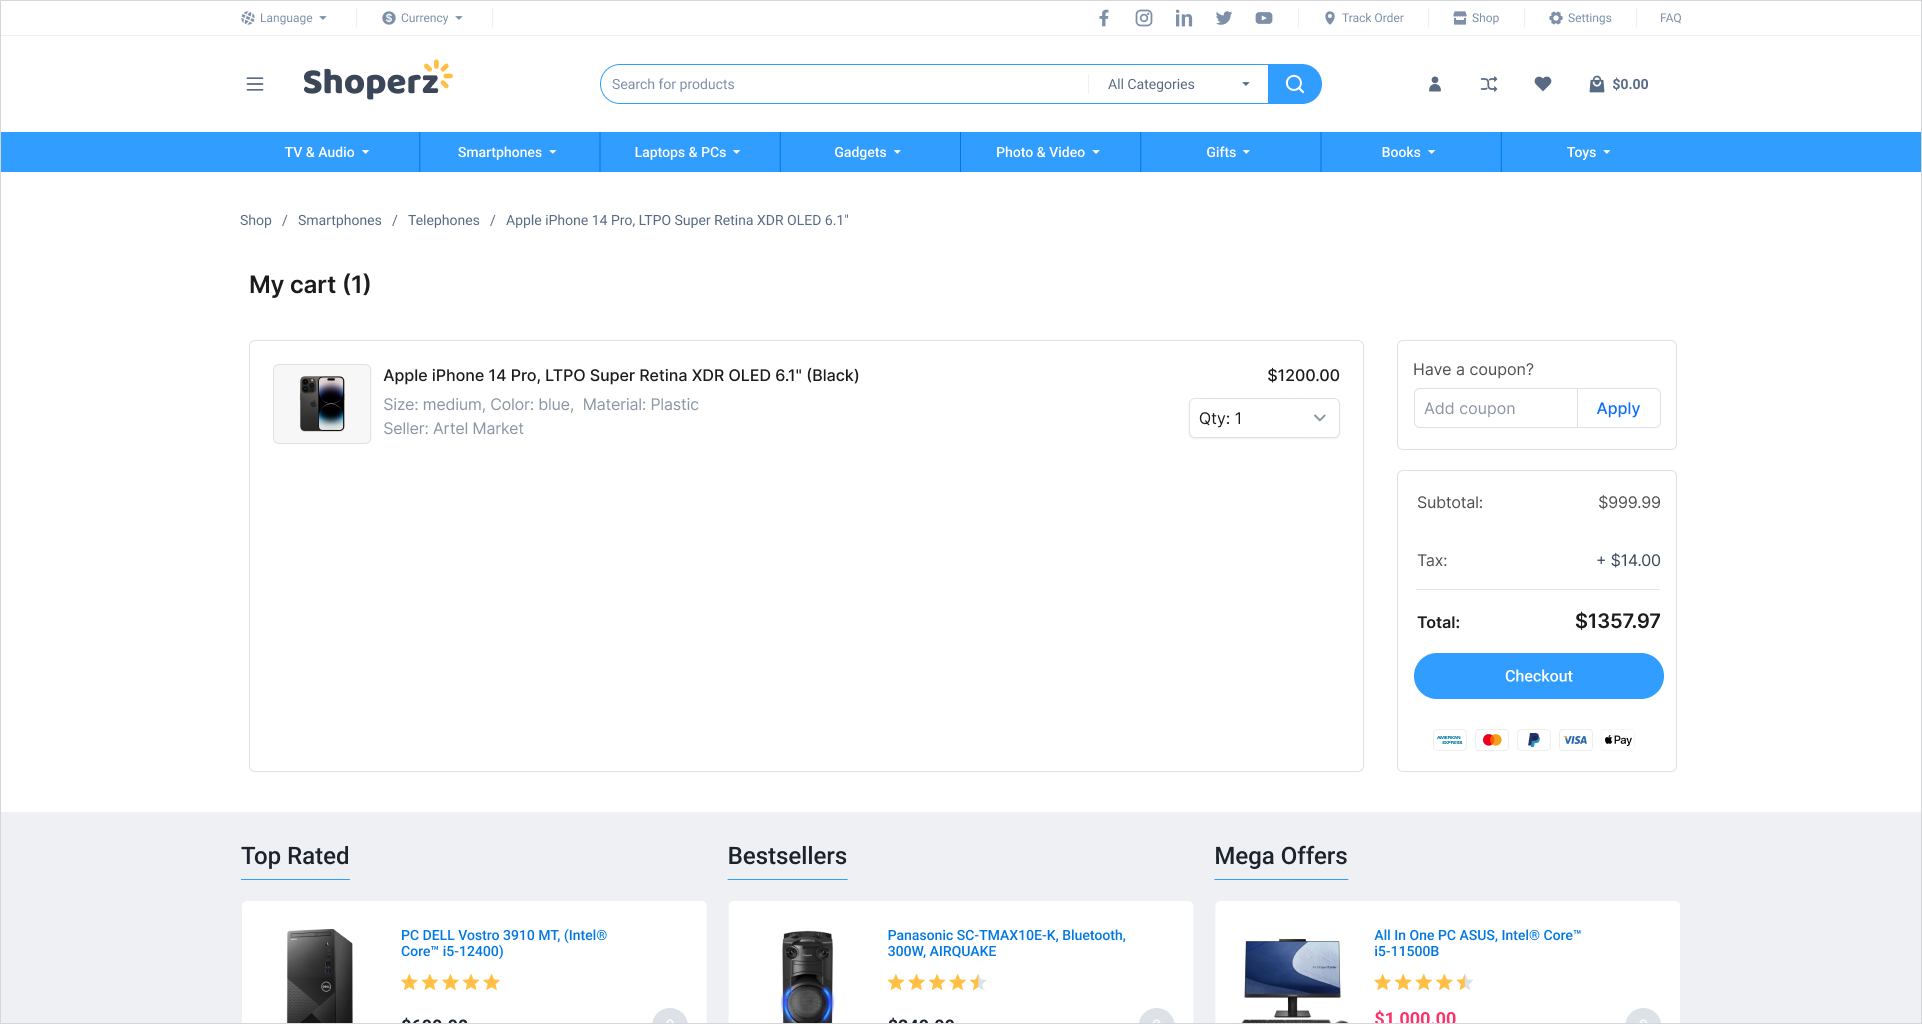Open the iPhone 14 Pro cart thumbnail
1922x1024 pixels.
tap(322, 404)
